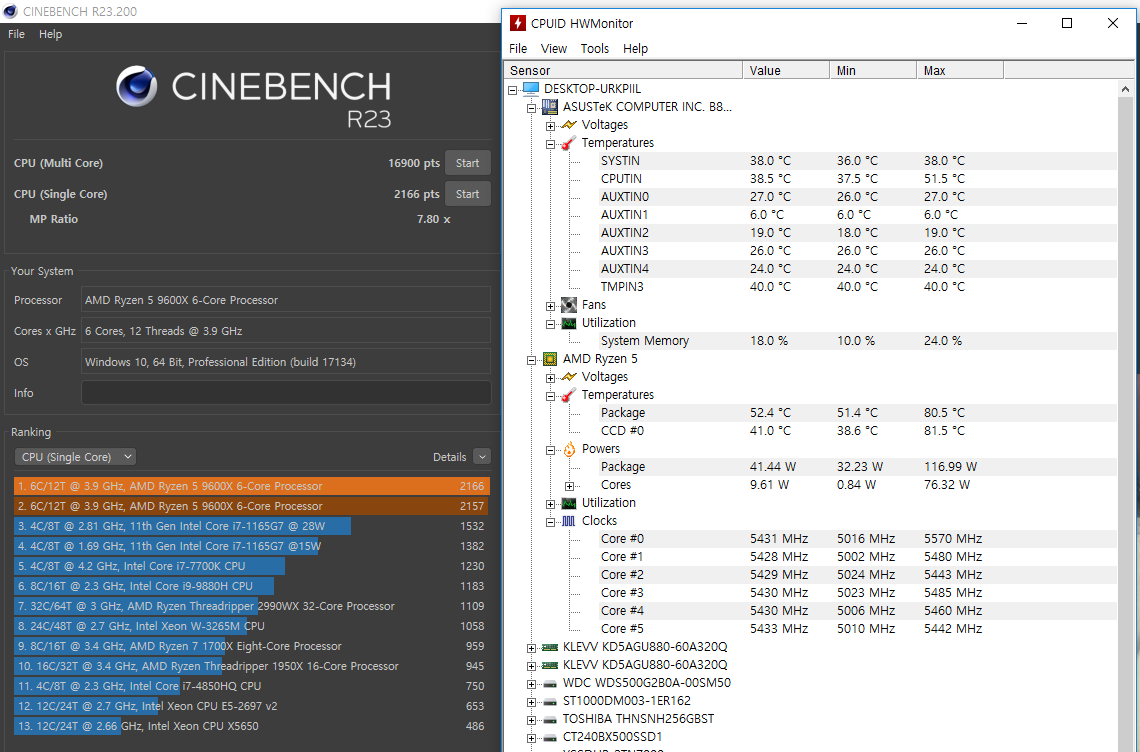Click the motherboard Voltages lightning icon
The width and height of the screenshot is (1140, 752).
569,125
